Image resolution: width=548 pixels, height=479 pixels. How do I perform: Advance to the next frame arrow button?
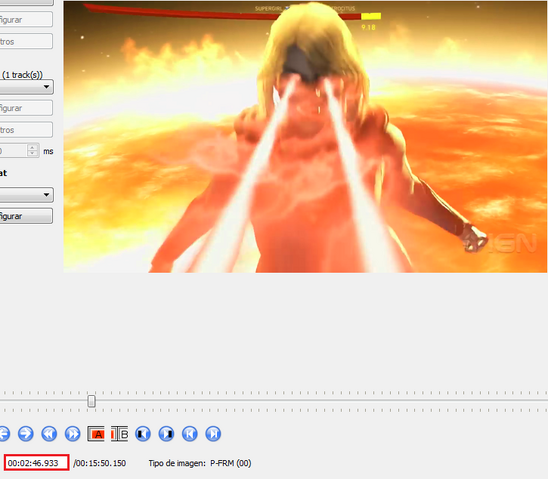pyautogui.click(x=26, y=434)
